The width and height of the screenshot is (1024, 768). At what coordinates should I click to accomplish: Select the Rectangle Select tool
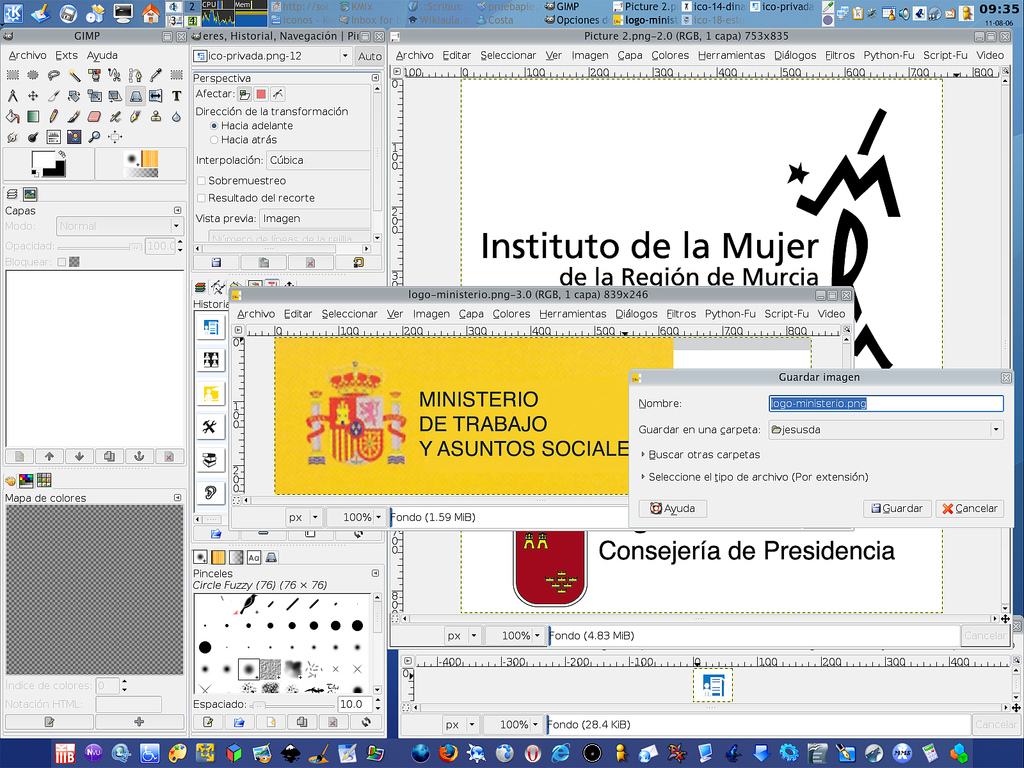pyautogui.click(x=12, y=76)
